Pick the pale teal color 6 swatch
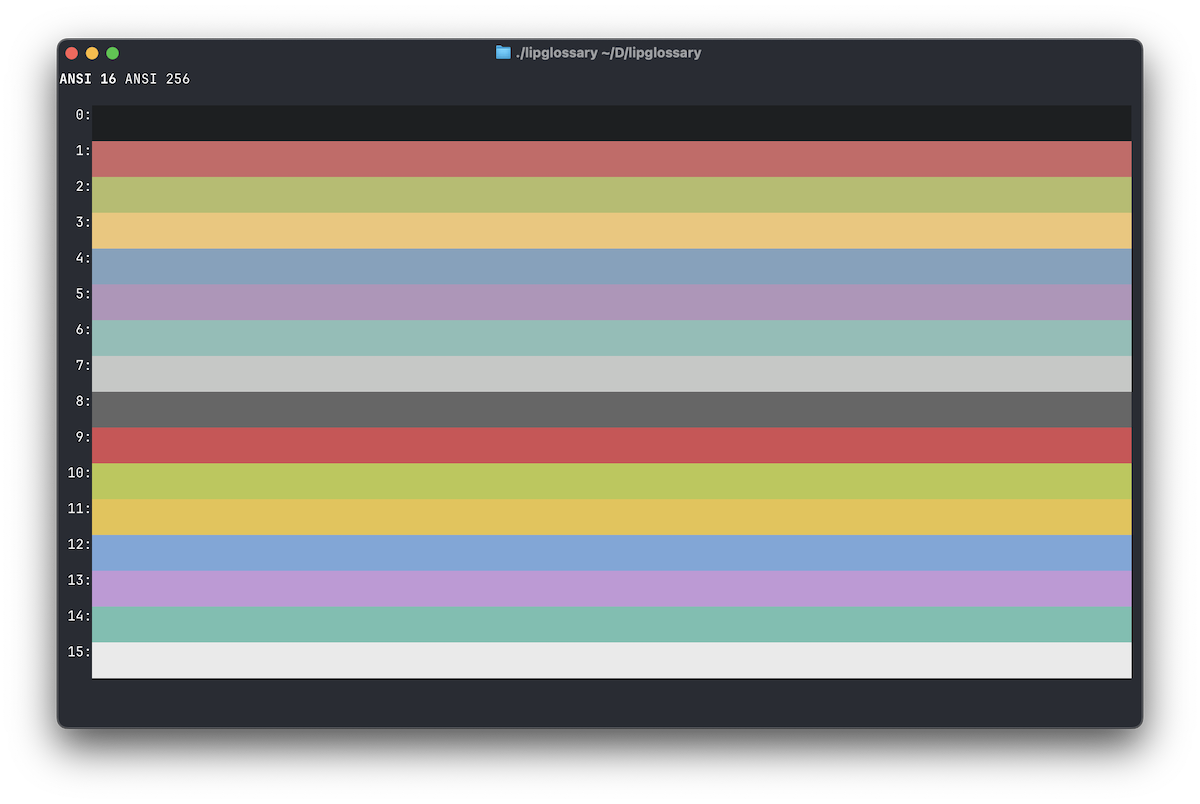This screenshot has width=1200, height=804. pos(611,338)
